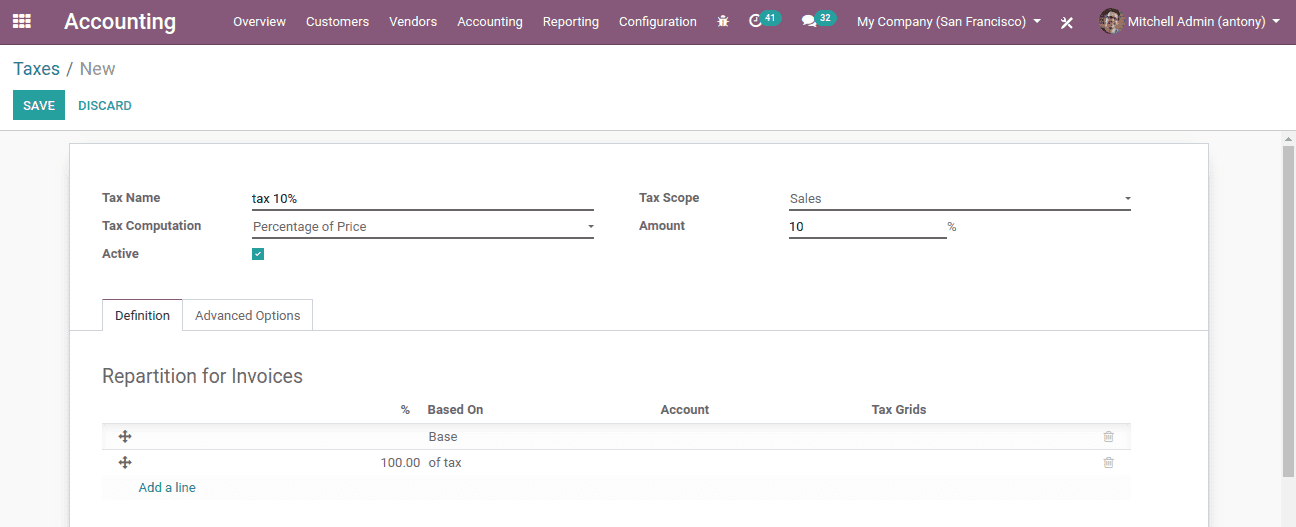Viewport: 1296px width, 527px height.
Task: Open the Customers menu
Action: pyautogui.click(x=337, y=21)
